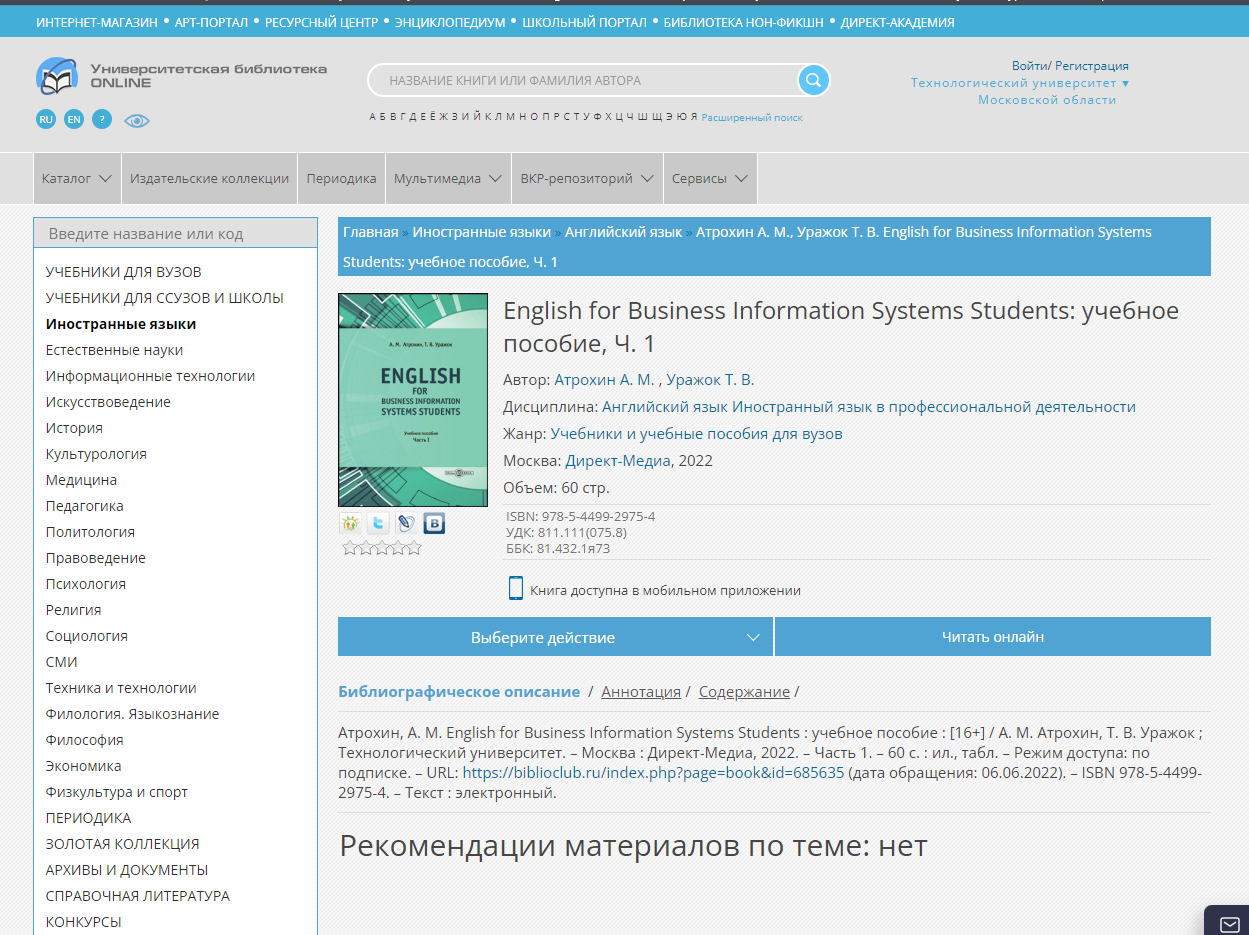Open the Каталог dropdown menu
The height and width of the screenshot is (935, 1249).
[x=77, y=178]
